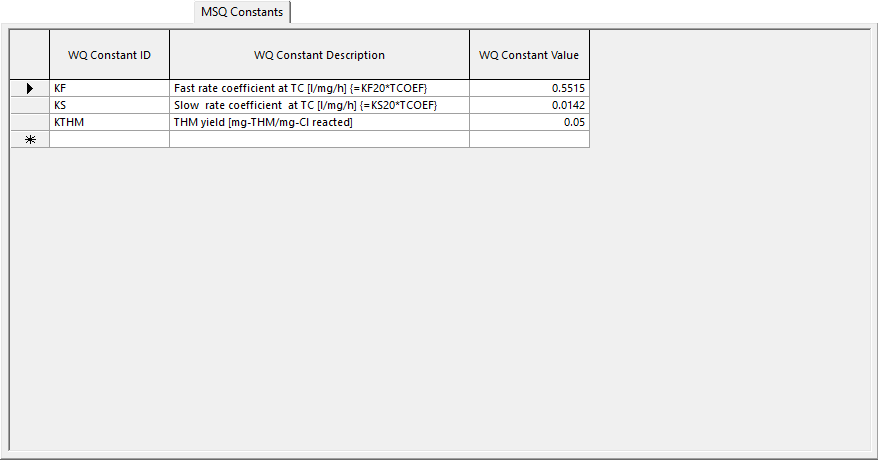This screenshot has width=878, height=460.
Task: Click the new row asterisk marker
Action: tap(29, 140)
